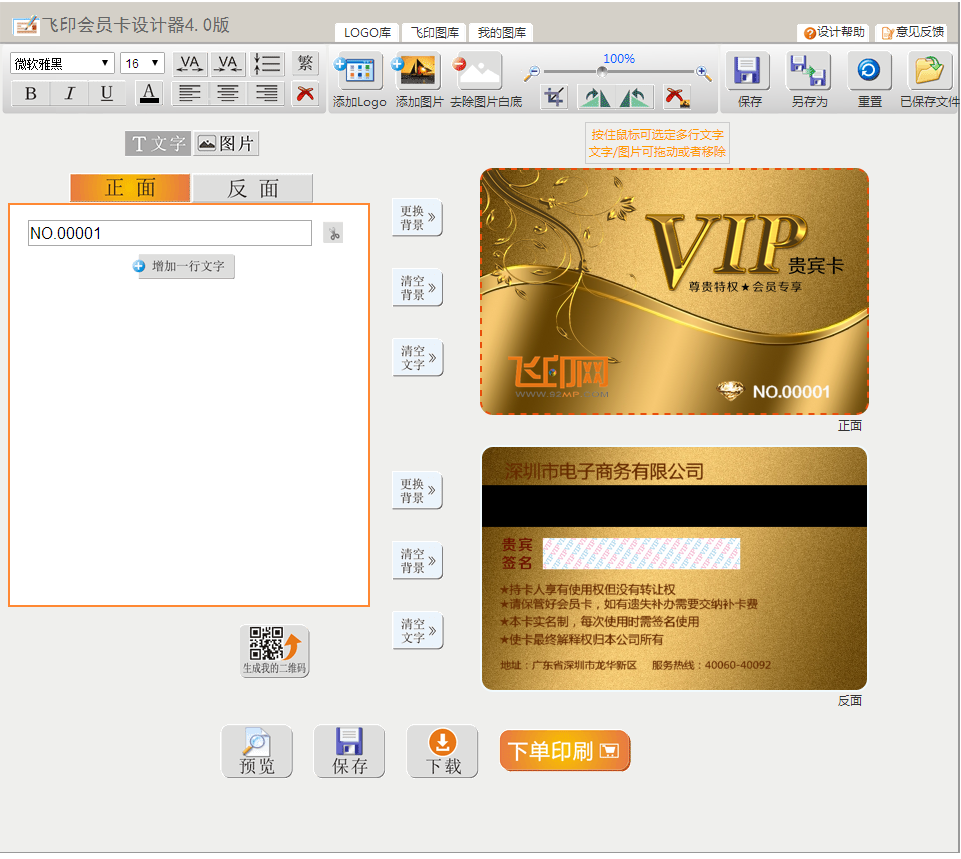The height and width of the screenshot is (859, 961).
Task: Open the saved files (已保存文件) folder icon
Action: click(x=929, y=72)
